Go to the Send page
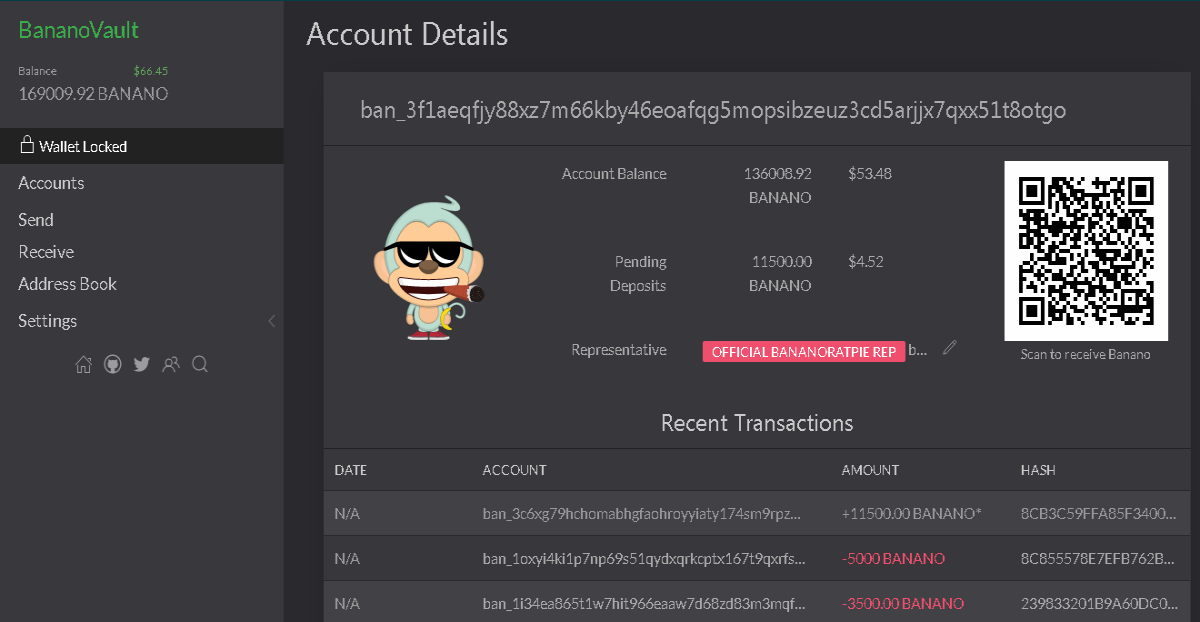Viewport: 1200px width, 622px height. (x=36, y=220)
